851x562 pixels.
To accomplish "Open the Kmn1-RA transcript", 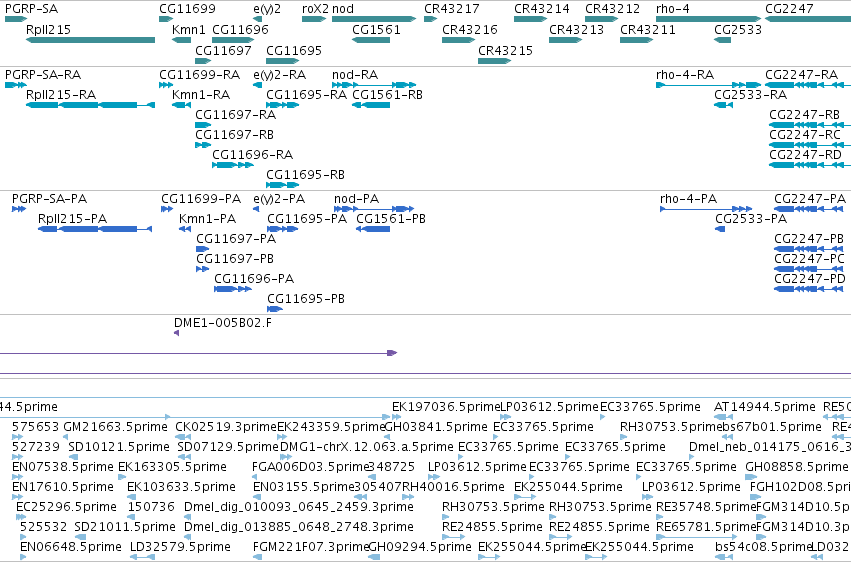I will click(x=181, y=105).
